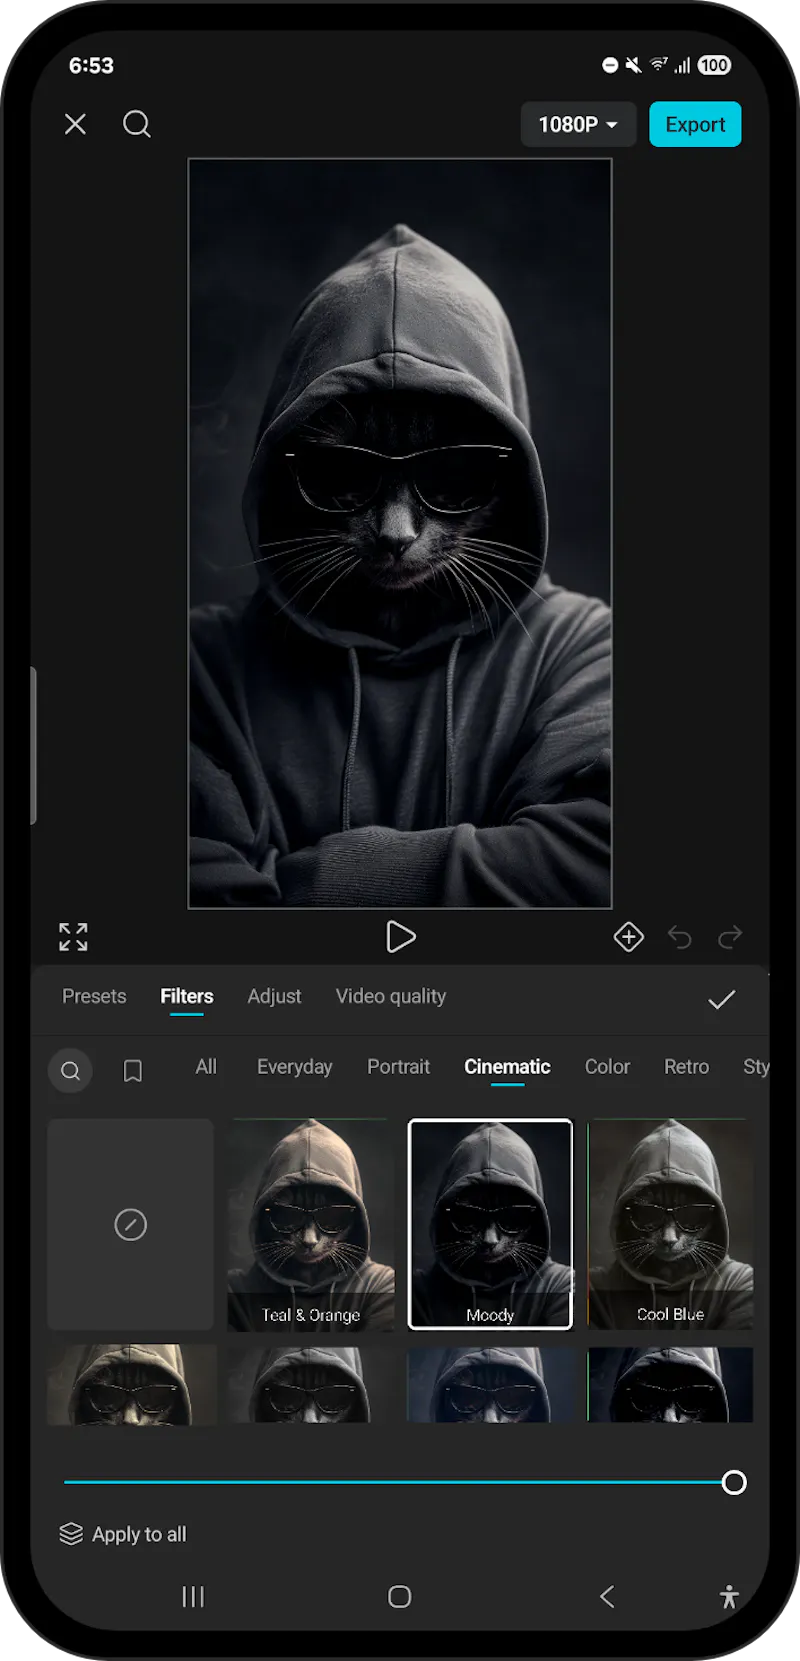Add a keyframe with the diamond icon

pos(628,937)
